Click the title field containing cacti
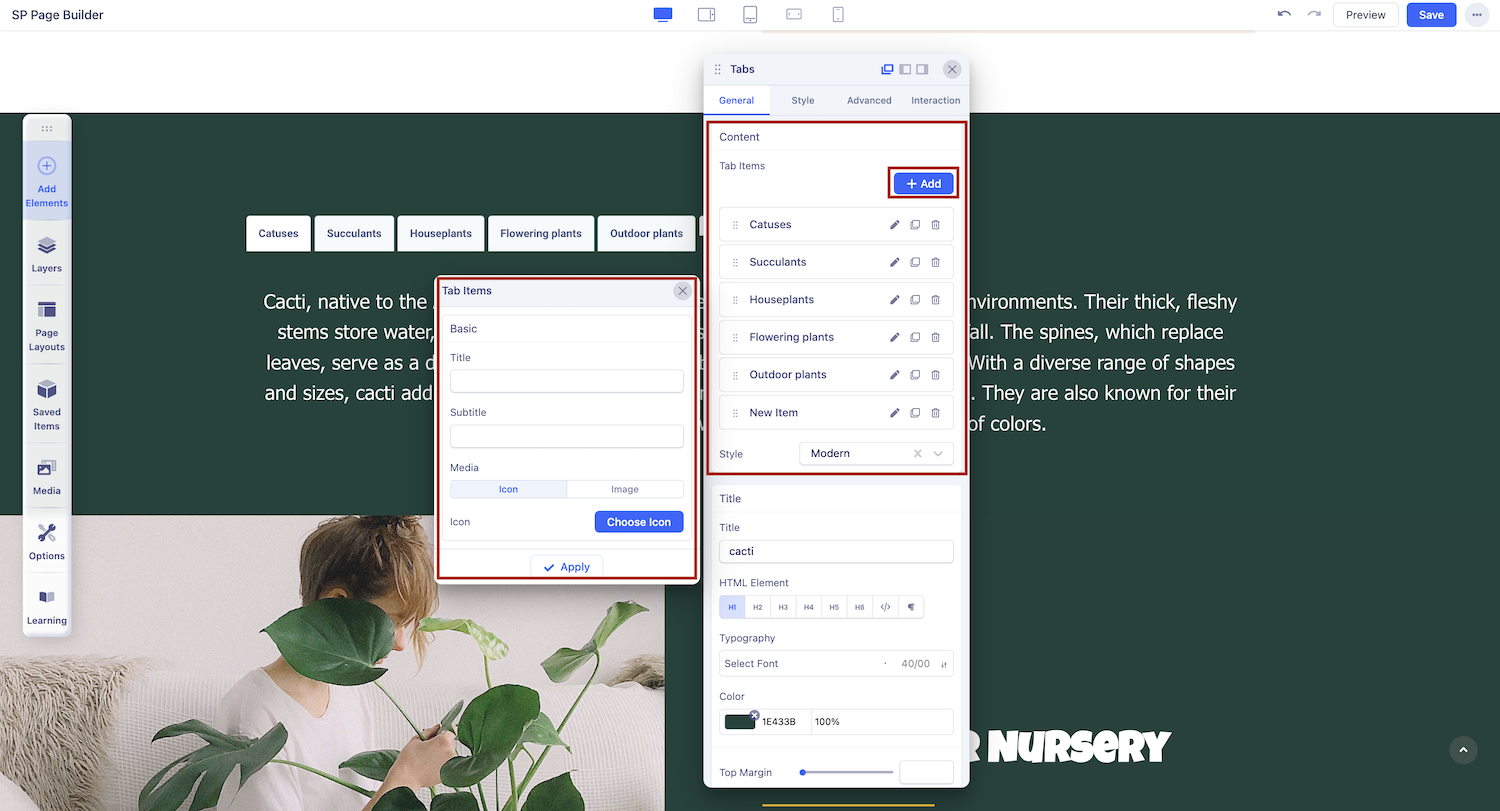The image size is (1500, 811). point(836,551)
